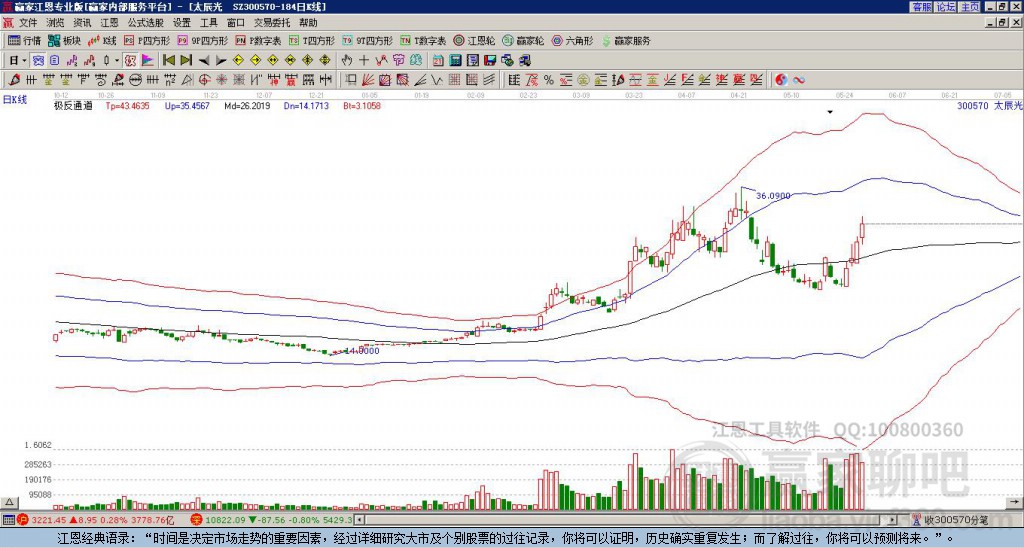The image size is (1024, 548).
Task: Open the 工具 menu
Action: pos(208,23)
